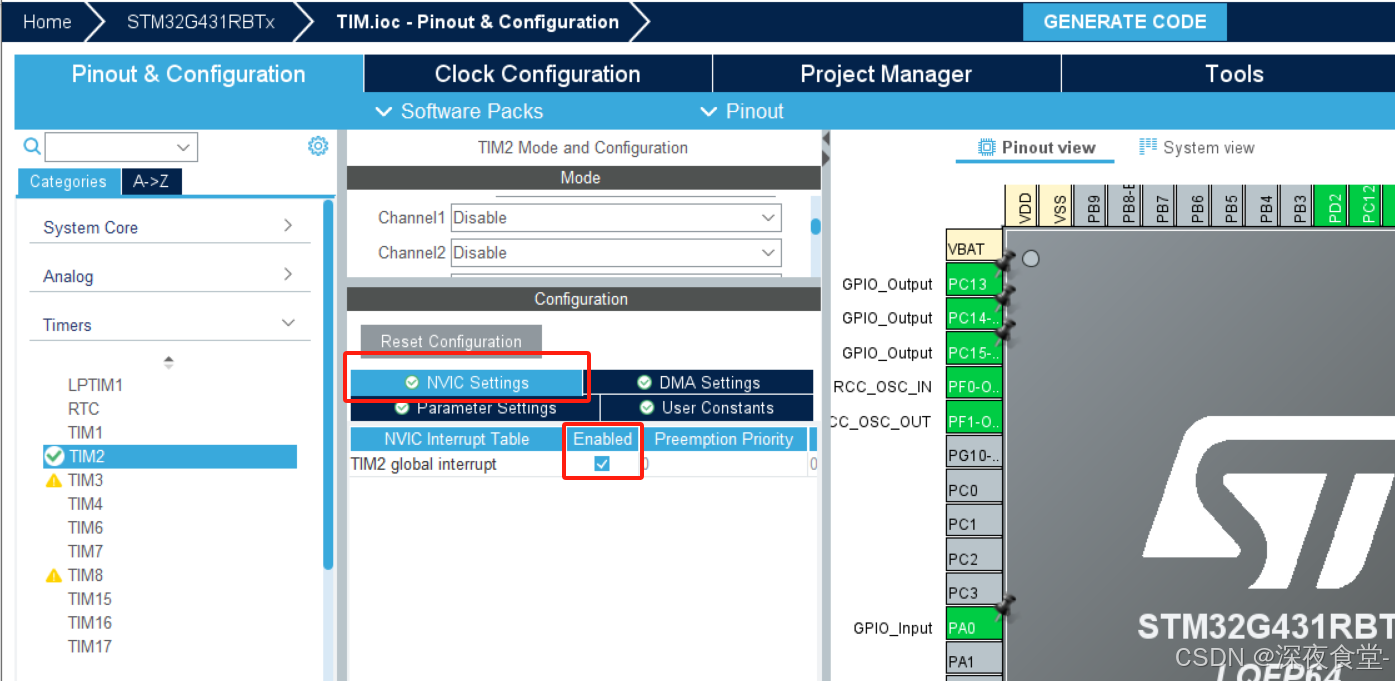Go to Home breadcrumb

47,22
